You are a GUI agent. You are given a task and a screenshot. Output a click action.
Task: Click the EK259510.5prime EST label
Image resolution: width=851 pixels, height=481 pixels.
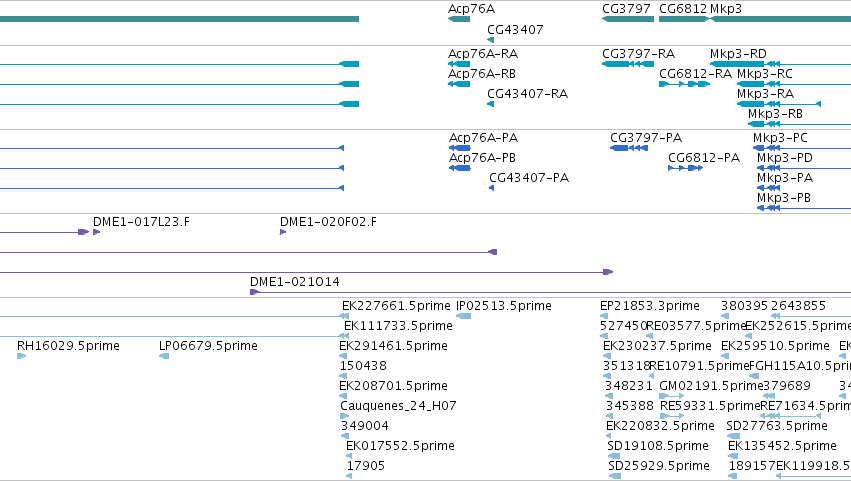click(x=775, y=346)
